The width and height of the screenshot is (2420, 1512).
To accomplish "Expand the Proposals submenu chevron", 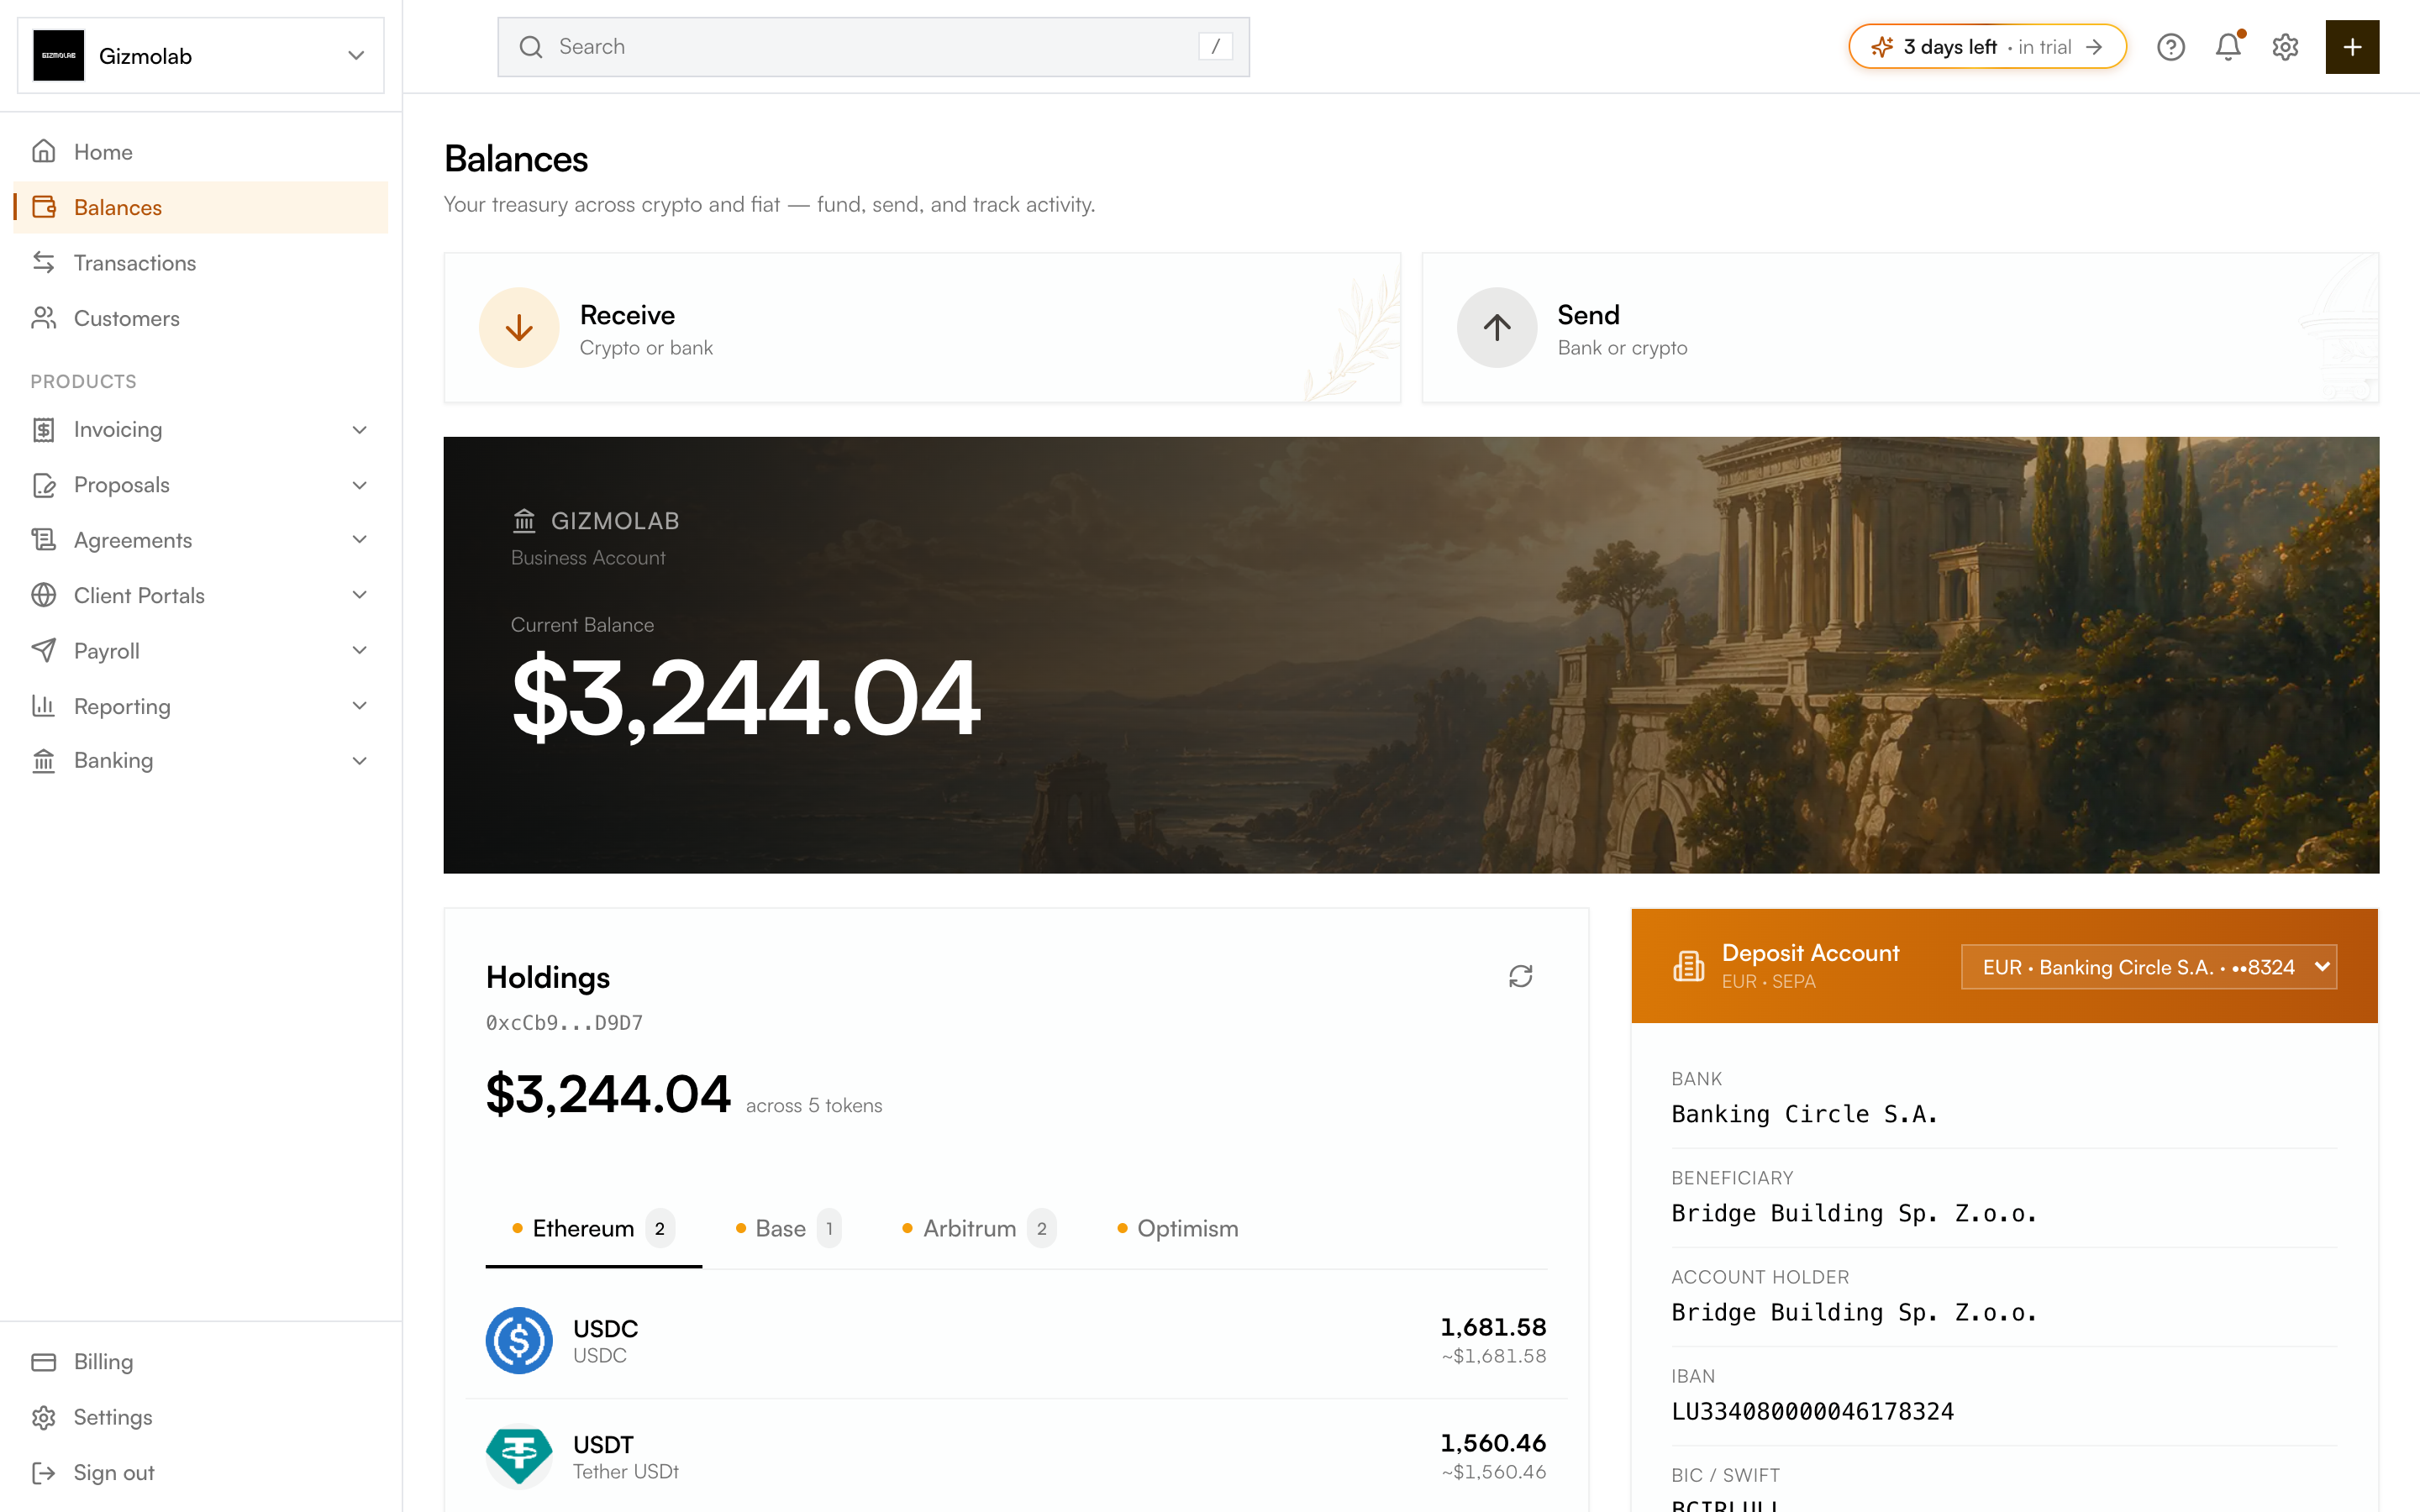I will [x=360, y=485].
